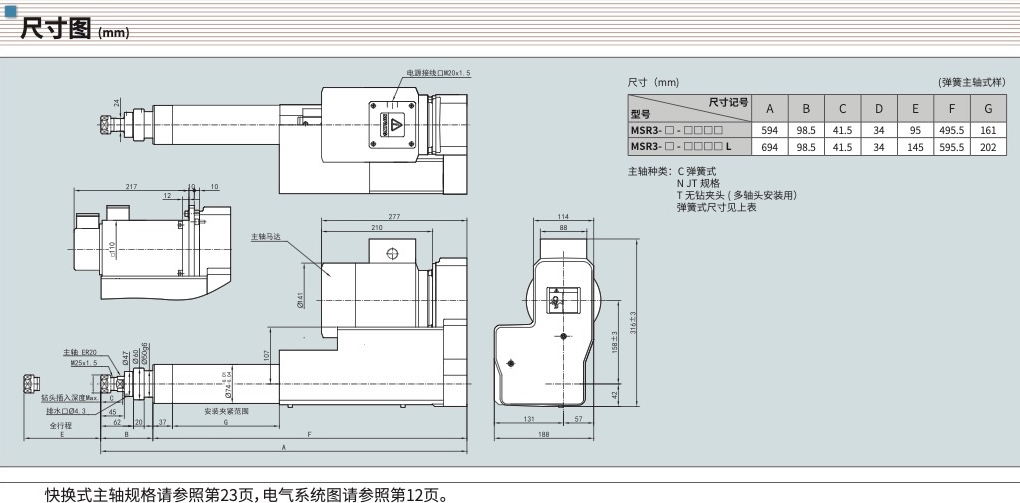Screen dimensions: 1020x503
Task: Click the 主轴 ER20 label
Action: click(80, 352)
